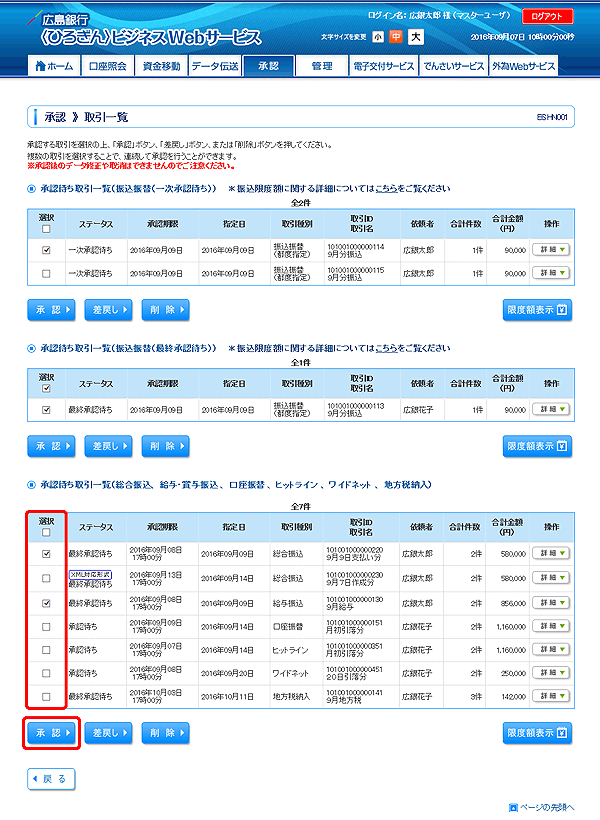The image size is (600, 820).
Task: Check 地方税納入 transaction 101001000000141 checkbox
Action: point(46,697)
